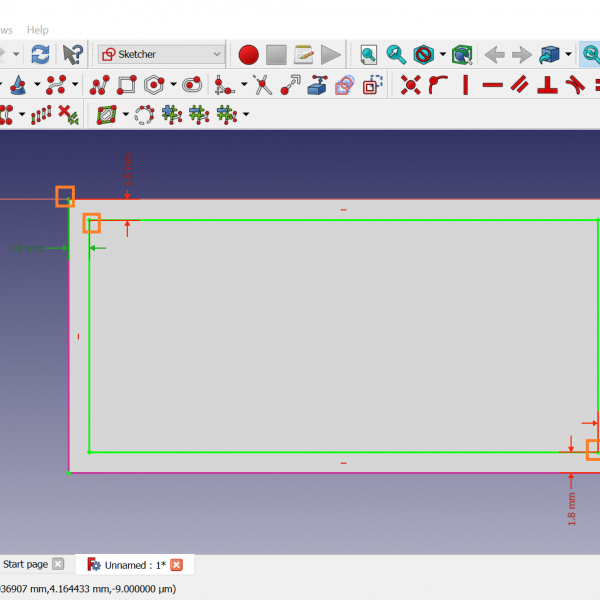The width and height of the screenshot is (600, 600).
Task: Click the 1.8 mm vertical dimension label
Action: coord(572,509)
